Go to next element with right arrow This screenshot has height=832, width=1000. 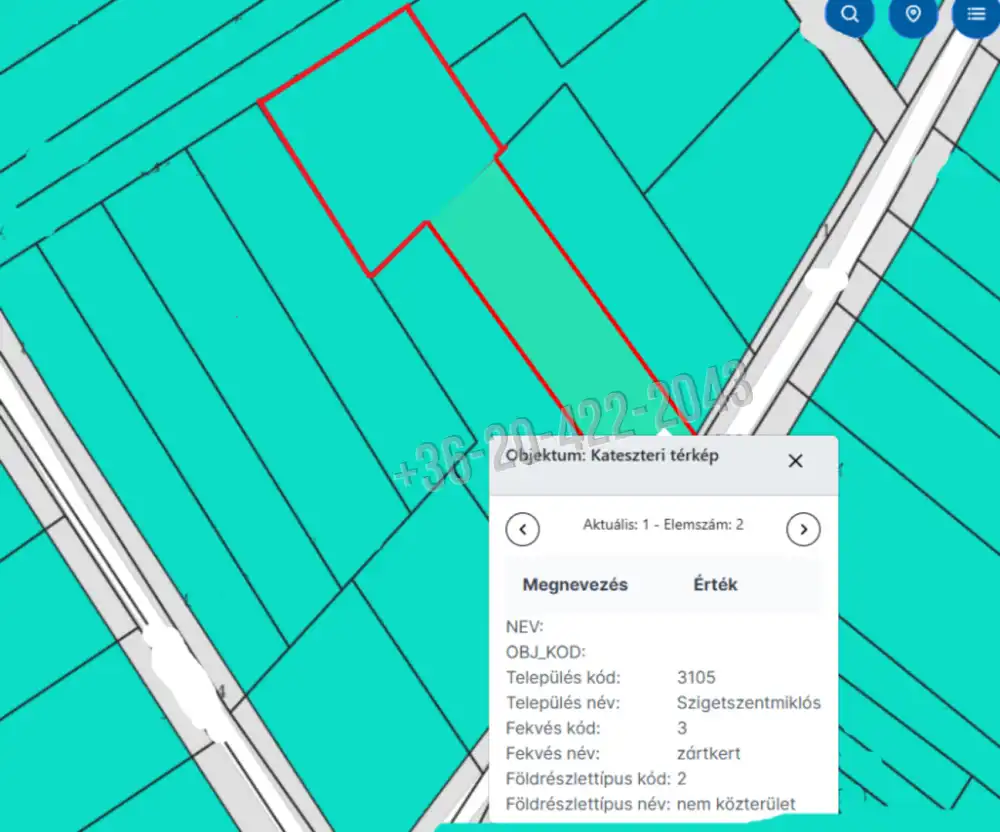803,529
